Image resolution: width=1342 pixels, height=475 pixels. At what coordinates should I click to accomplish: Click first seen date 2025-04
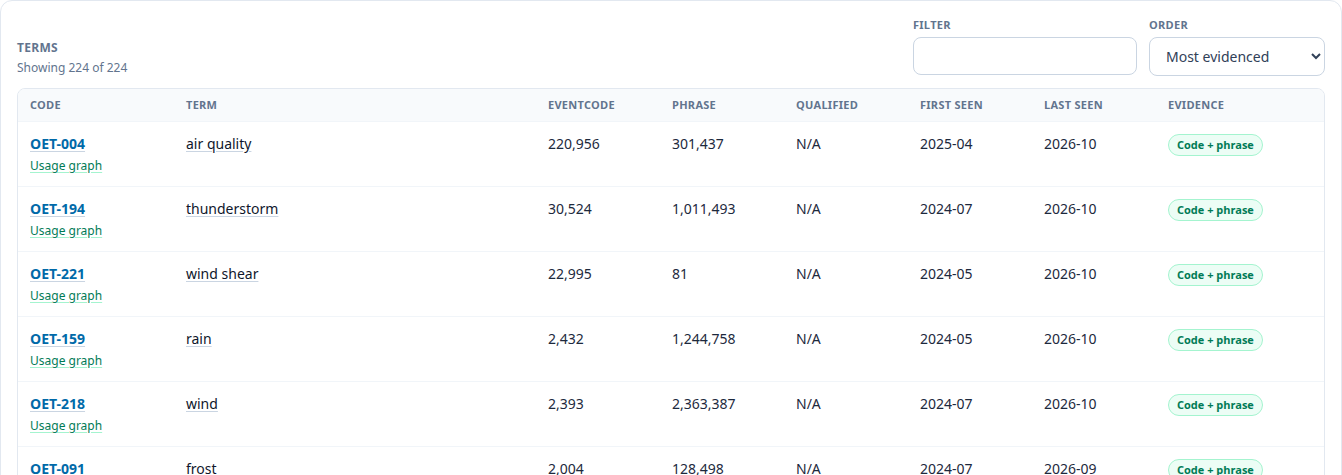tap(946, 144)
